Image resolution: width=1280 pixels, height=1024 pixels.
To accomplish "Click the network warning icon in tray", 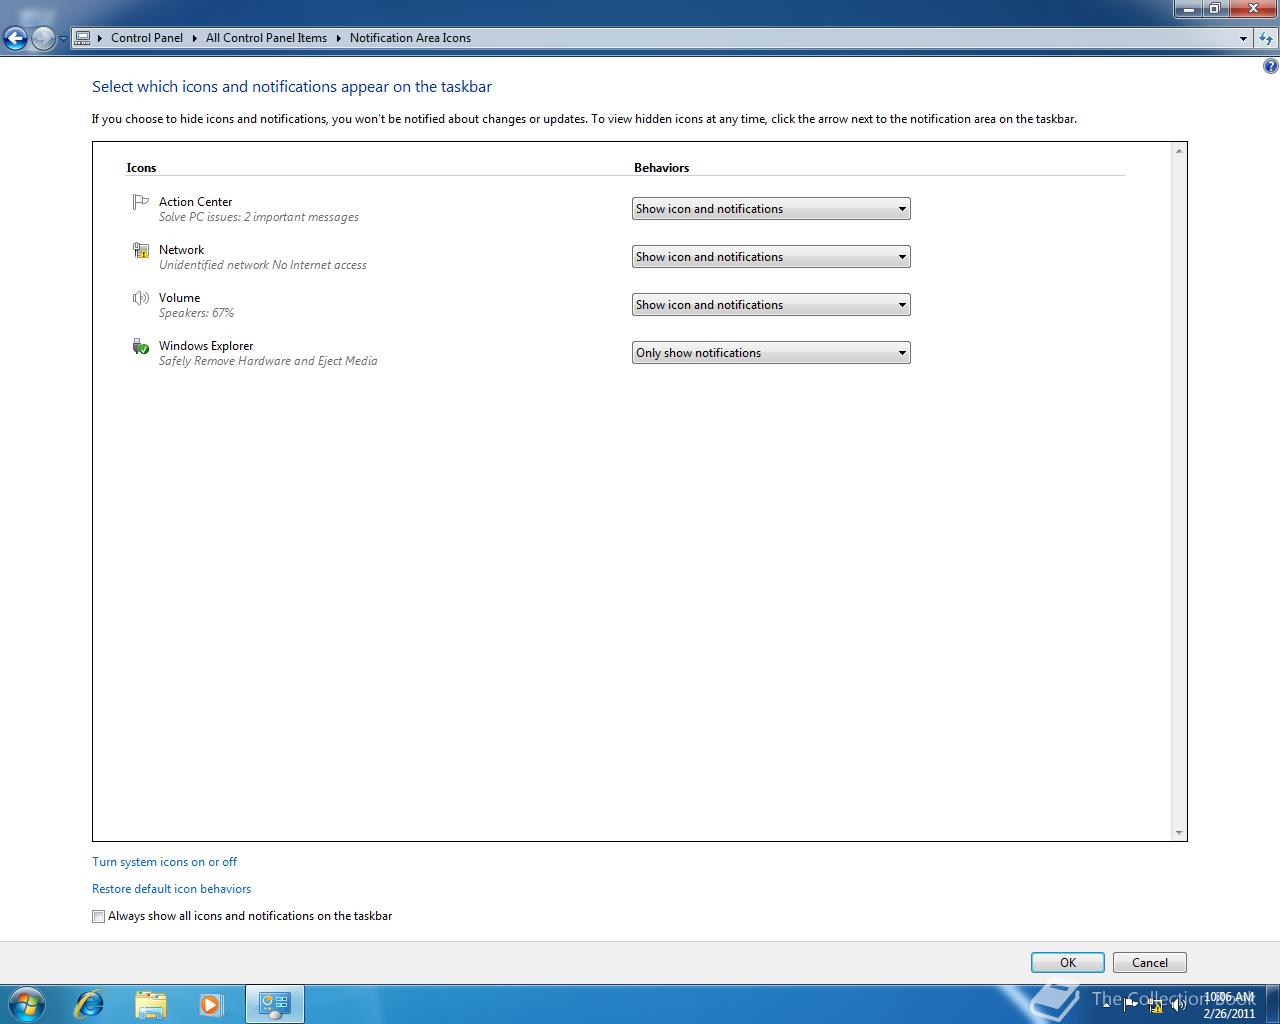I will click(1155, 1005).
